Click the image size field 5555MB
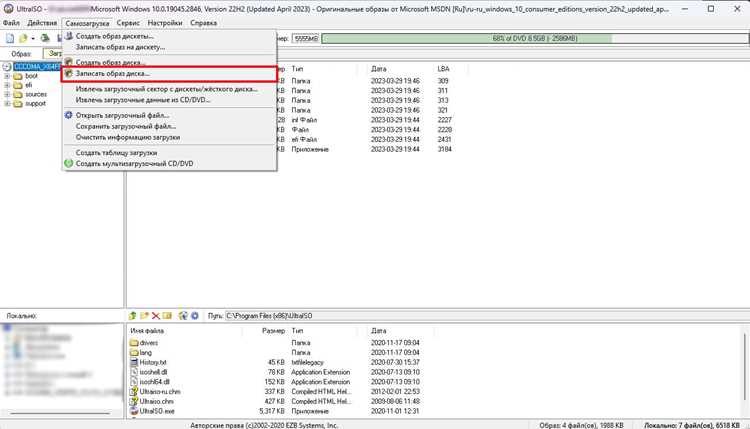 click(x=306, y=38)
